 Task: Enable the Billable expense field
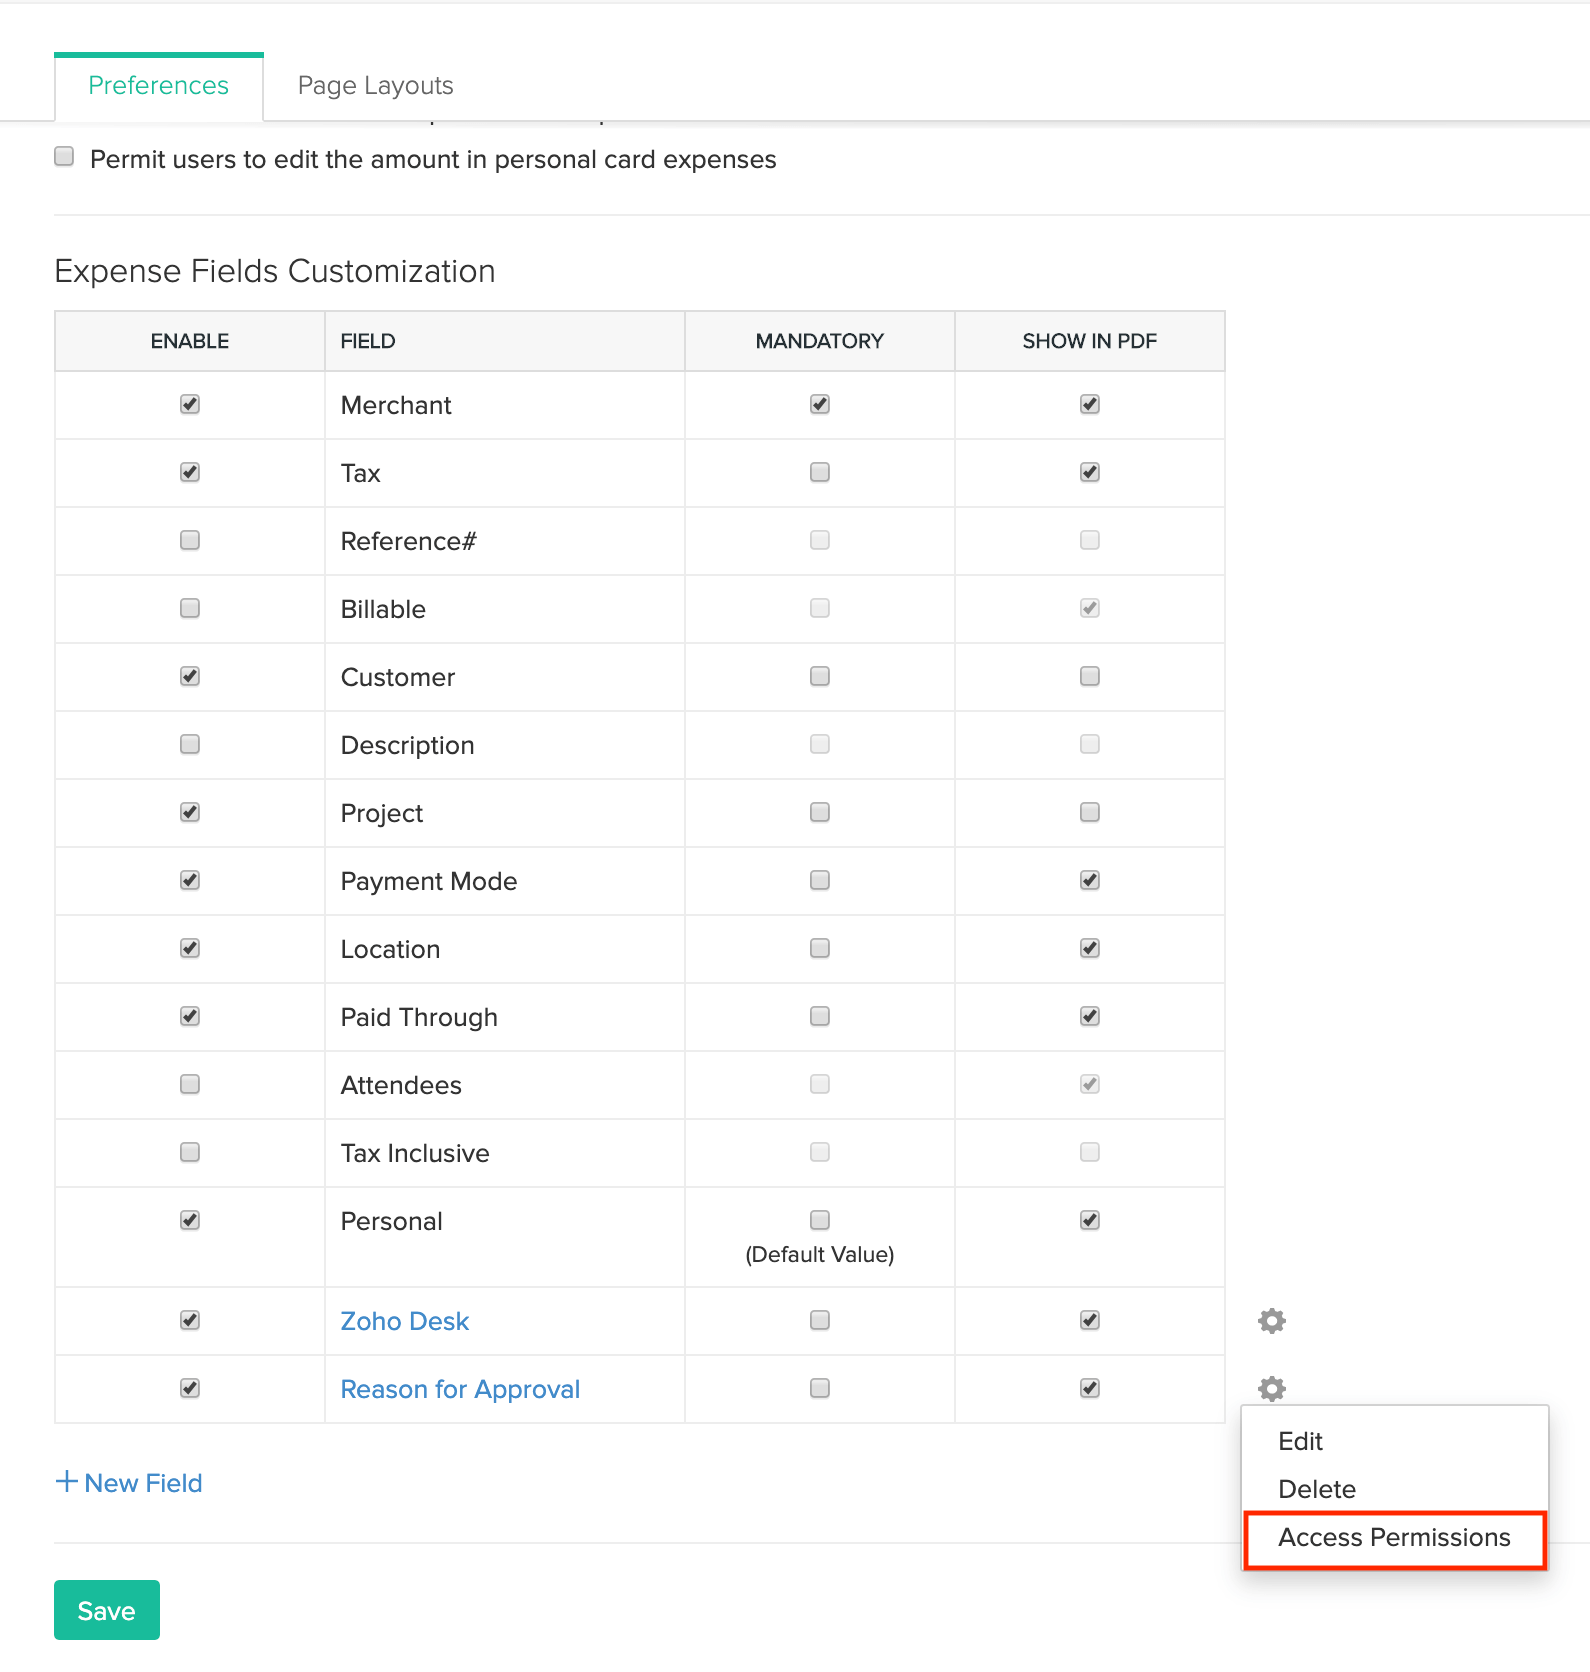[190, 608]
